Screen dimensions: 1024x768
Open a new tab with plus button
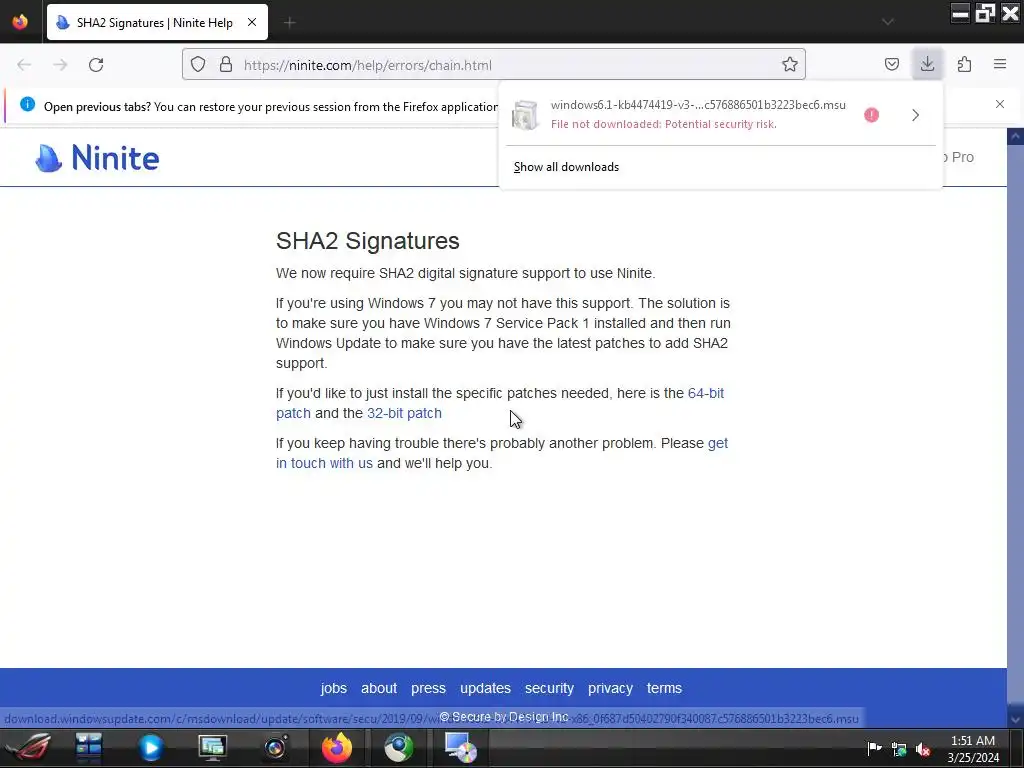point(289,23)
